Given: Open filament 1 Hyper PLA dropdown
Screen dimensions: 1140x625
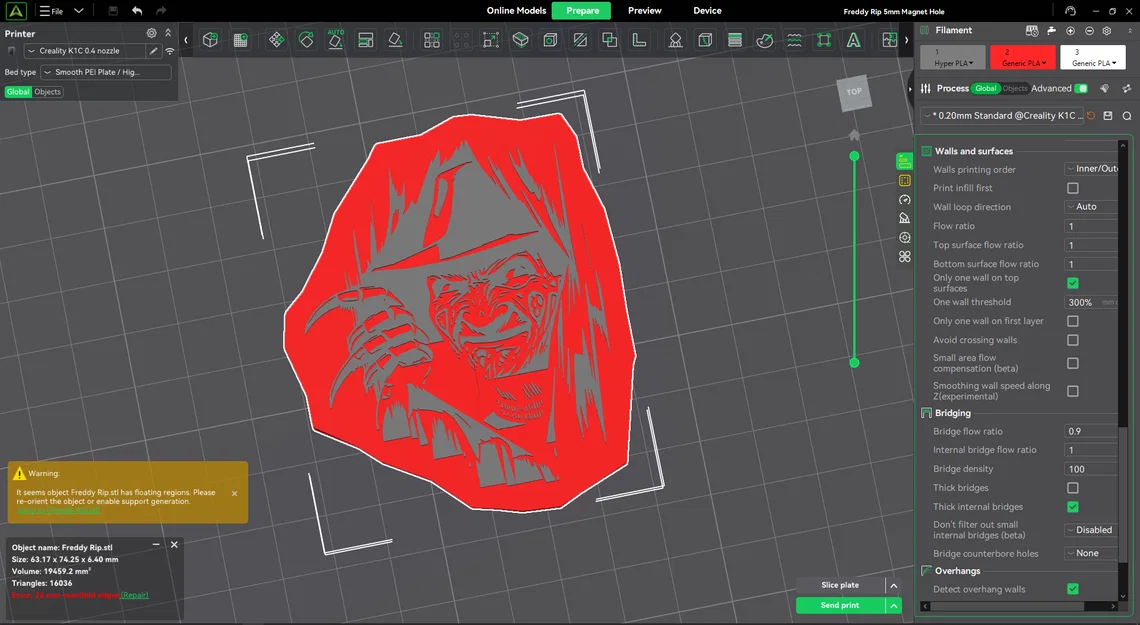Looking at the screenshot, I should (952, 57).
